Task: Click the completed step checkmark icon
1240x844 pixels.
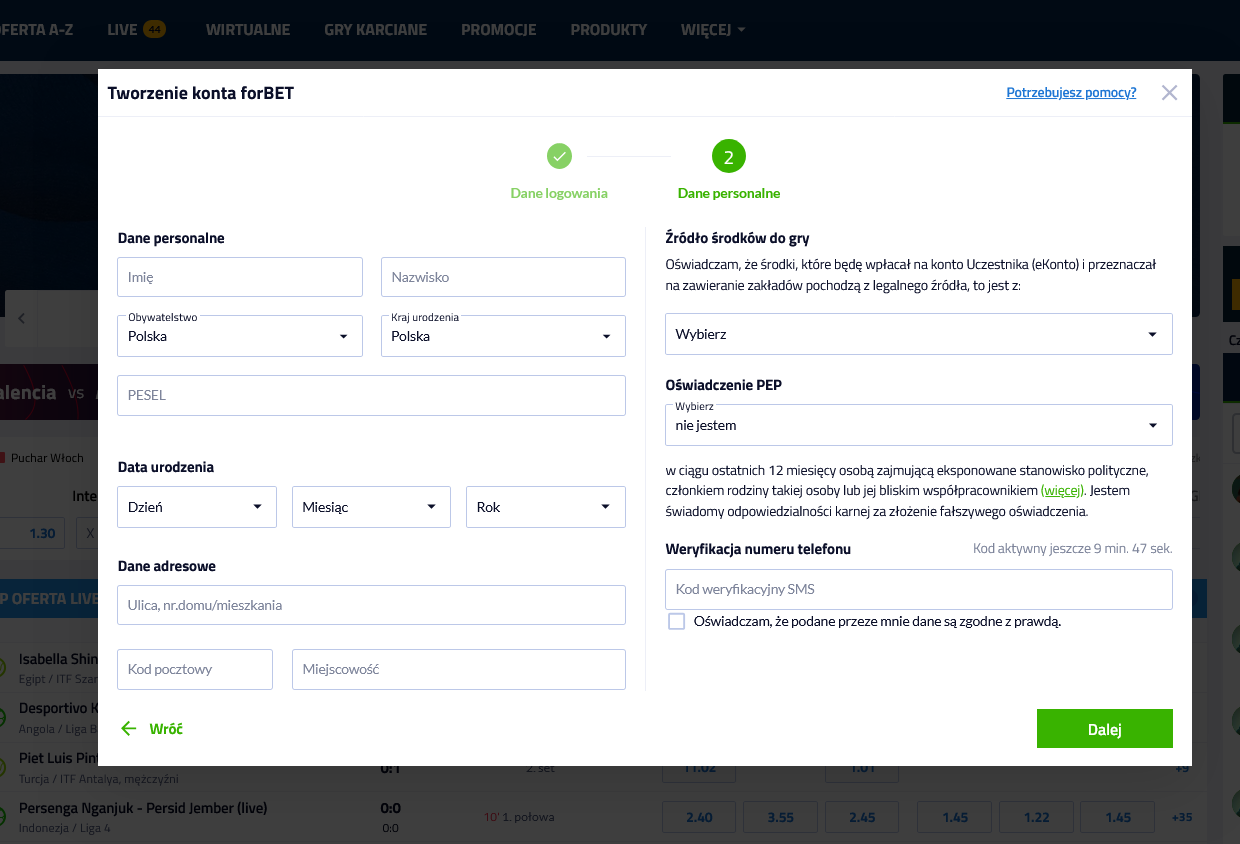Action: point(559,156)
